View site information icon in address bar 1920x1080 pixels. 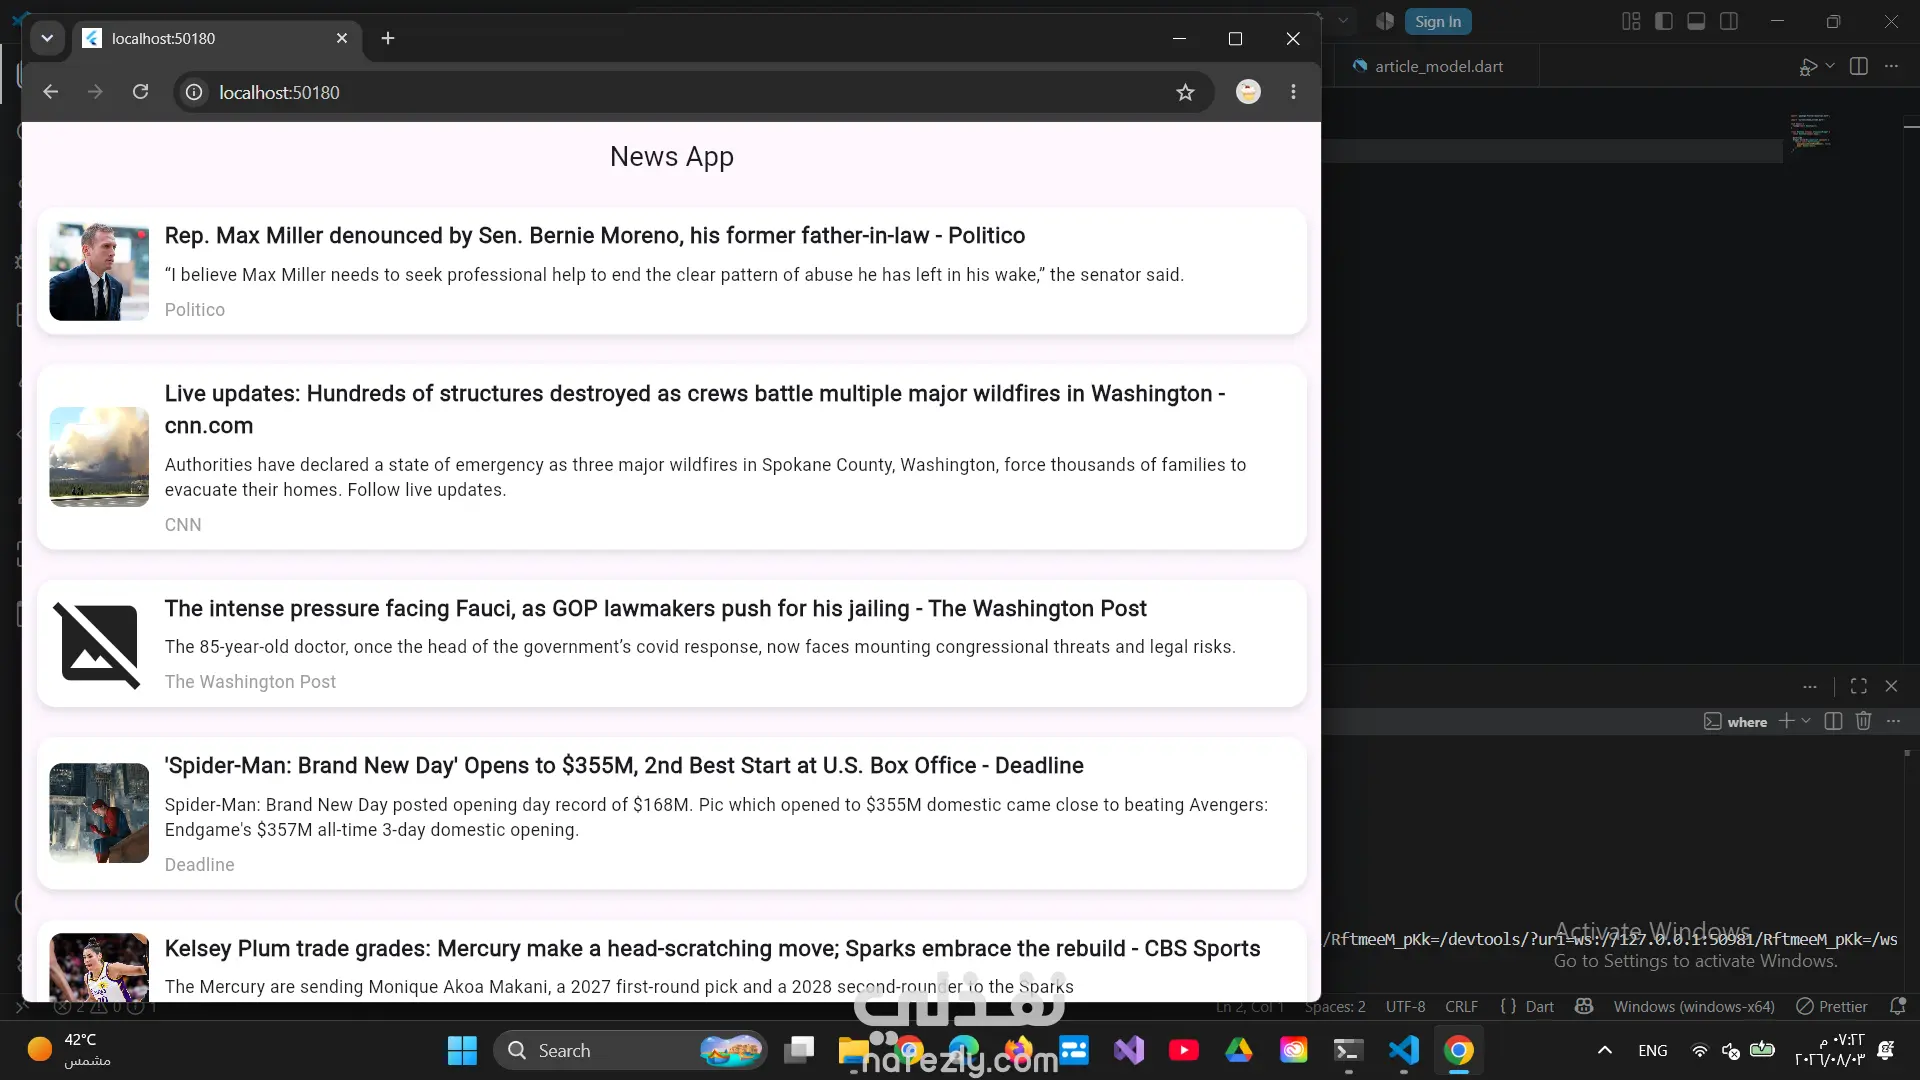click(194, 92)
